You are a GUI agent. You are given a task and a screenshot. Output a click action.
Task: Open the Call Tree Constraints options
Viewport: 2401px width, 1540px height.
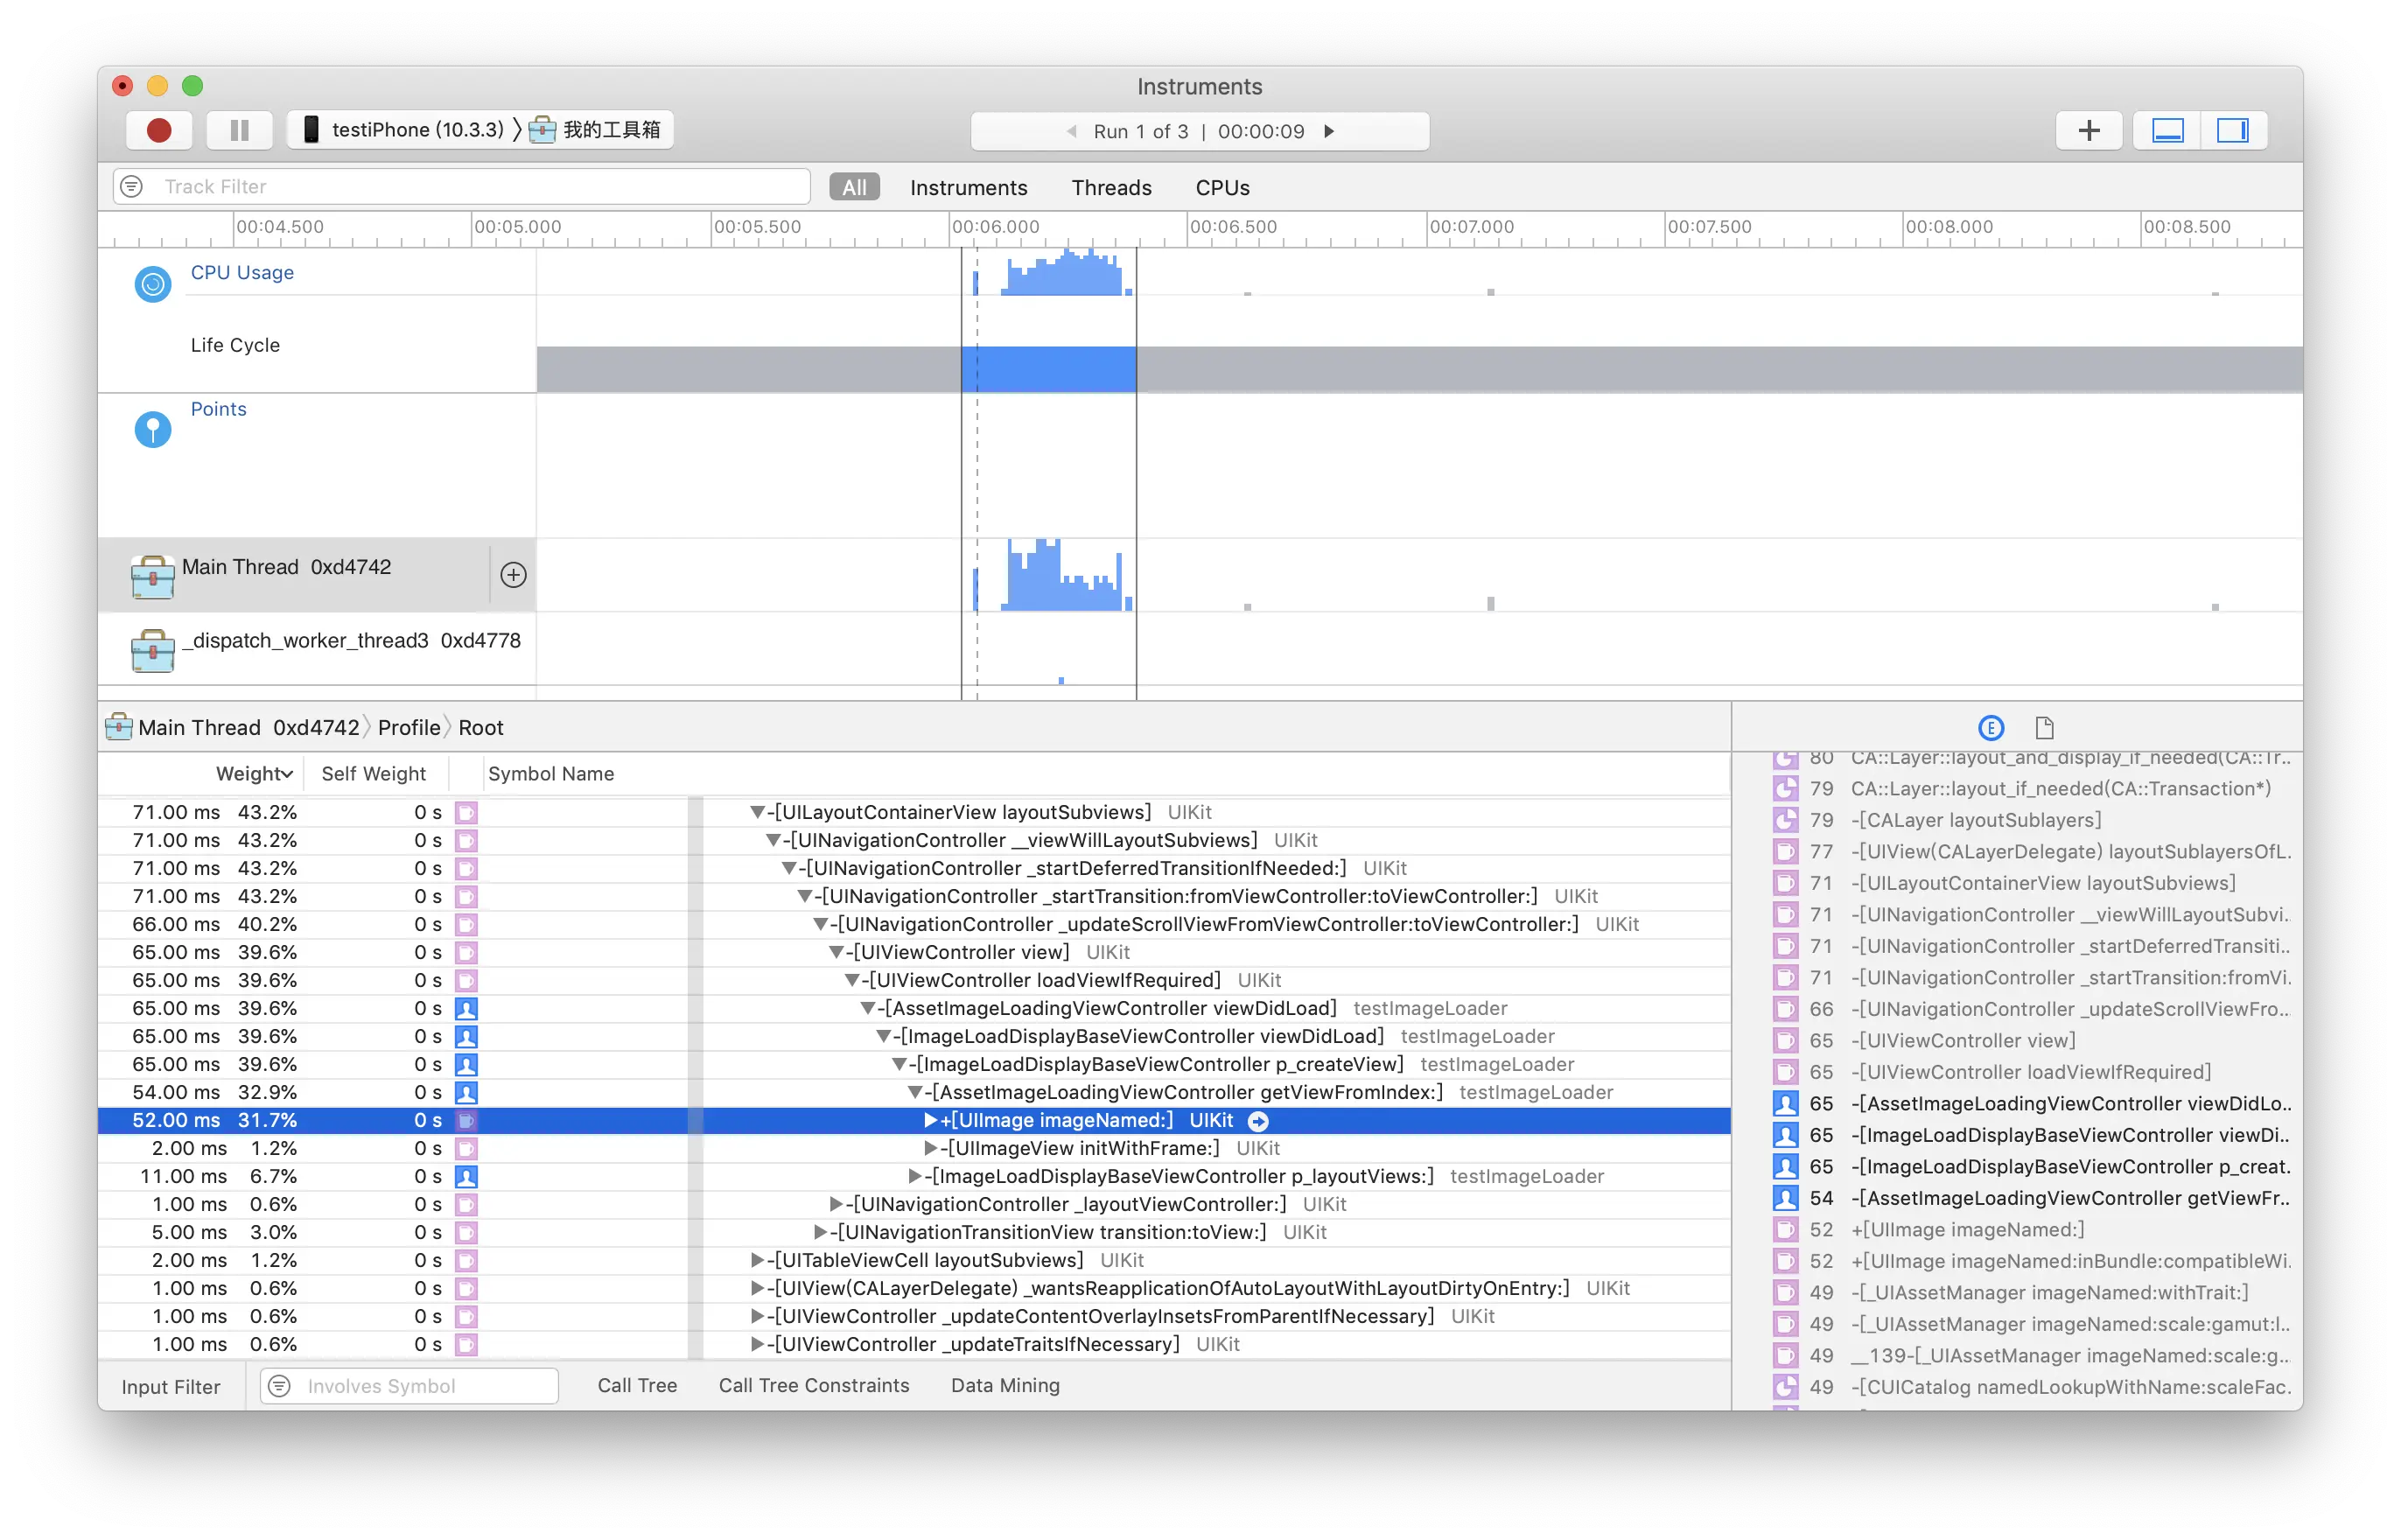(813, 1386)
